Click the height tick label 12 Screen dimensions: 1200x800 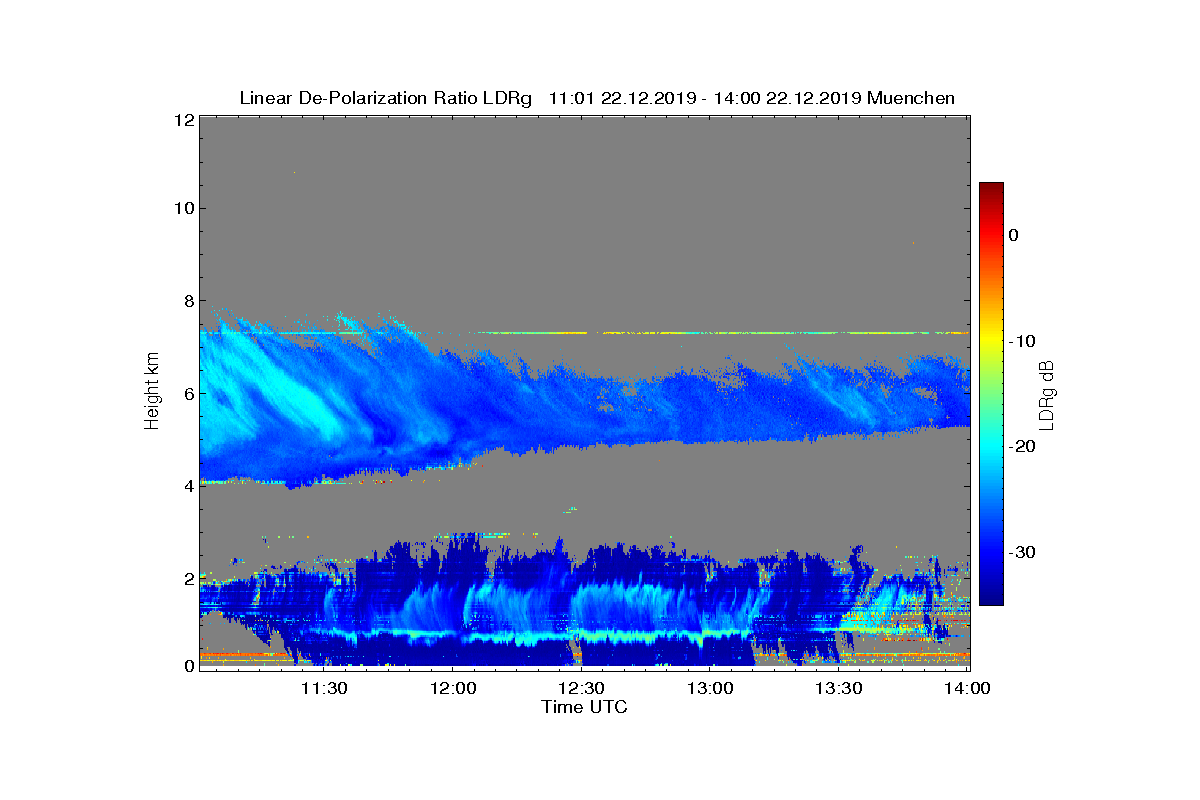tap(183, 120)
